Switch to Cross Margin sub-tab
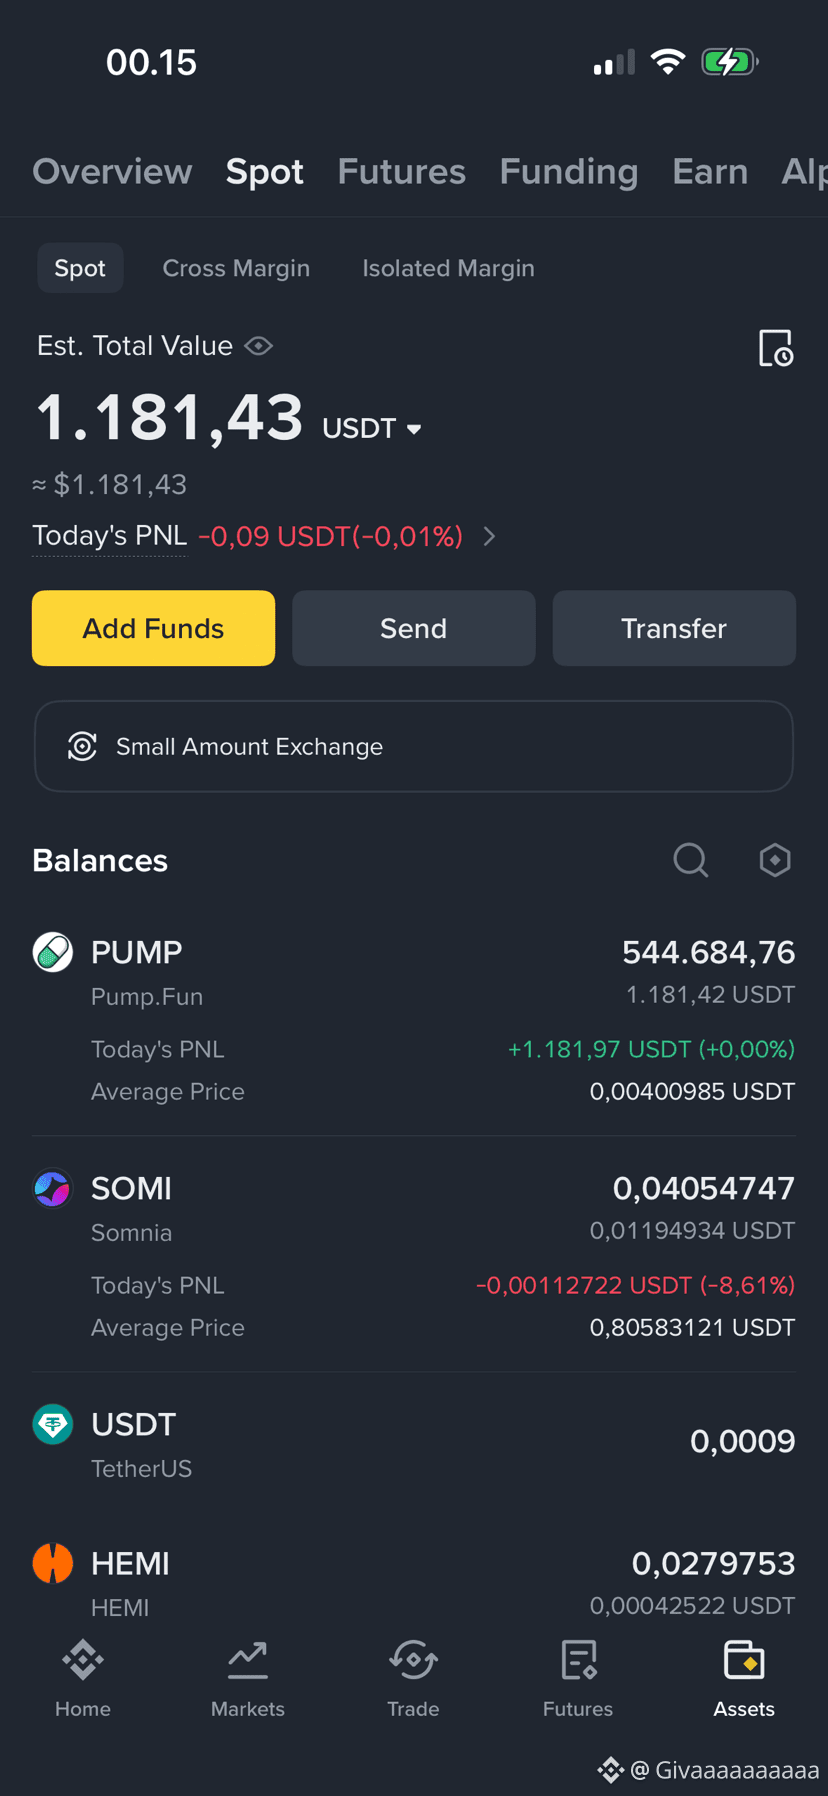828x1796 pixels. click(x=236, y=268)
